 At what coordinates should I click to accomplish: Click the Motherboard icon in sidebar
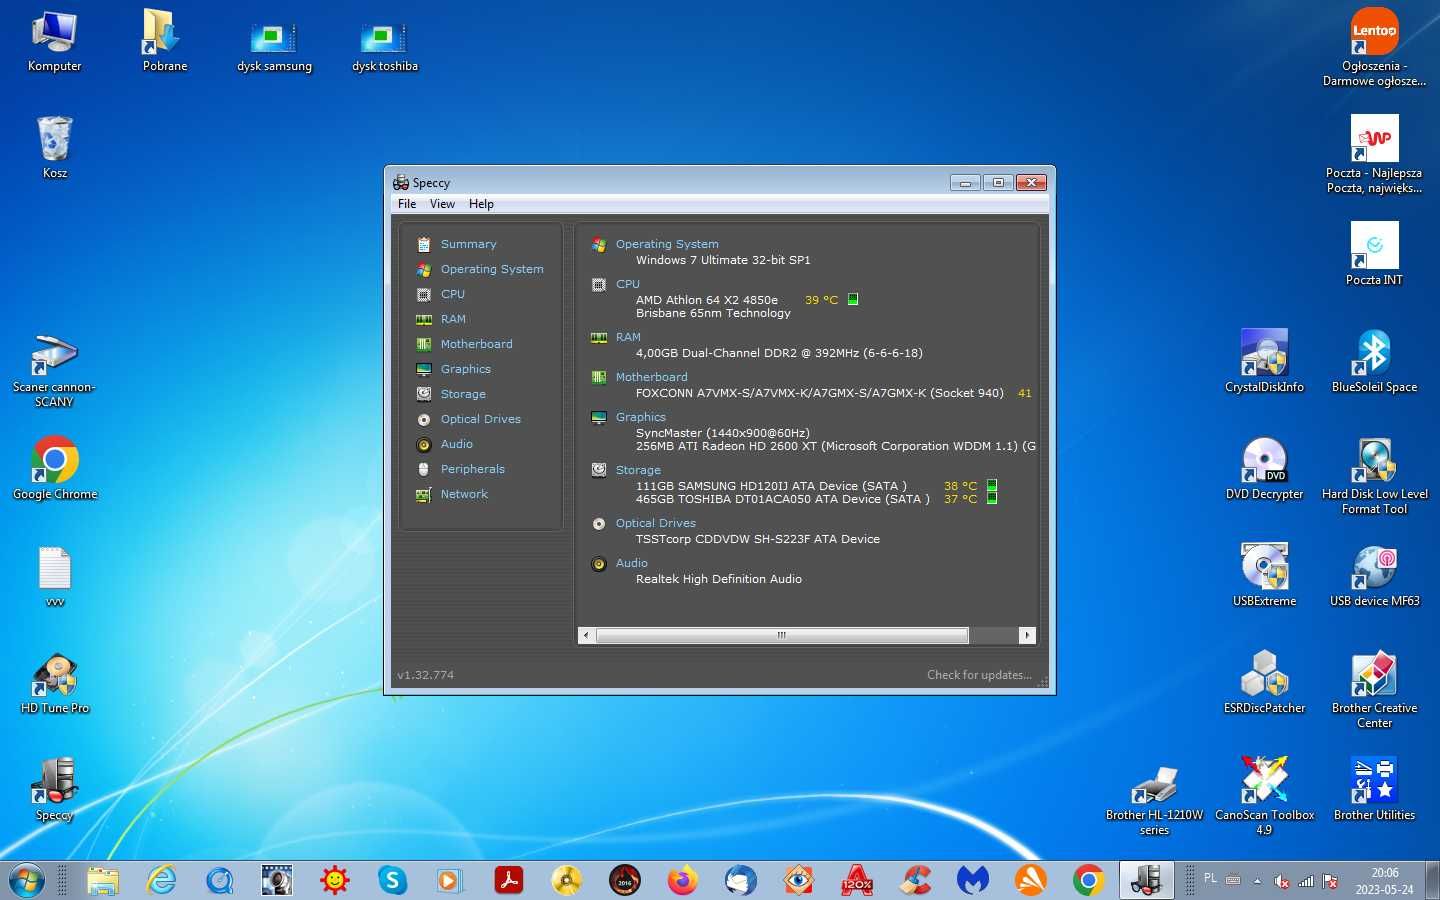click(424, 344)
